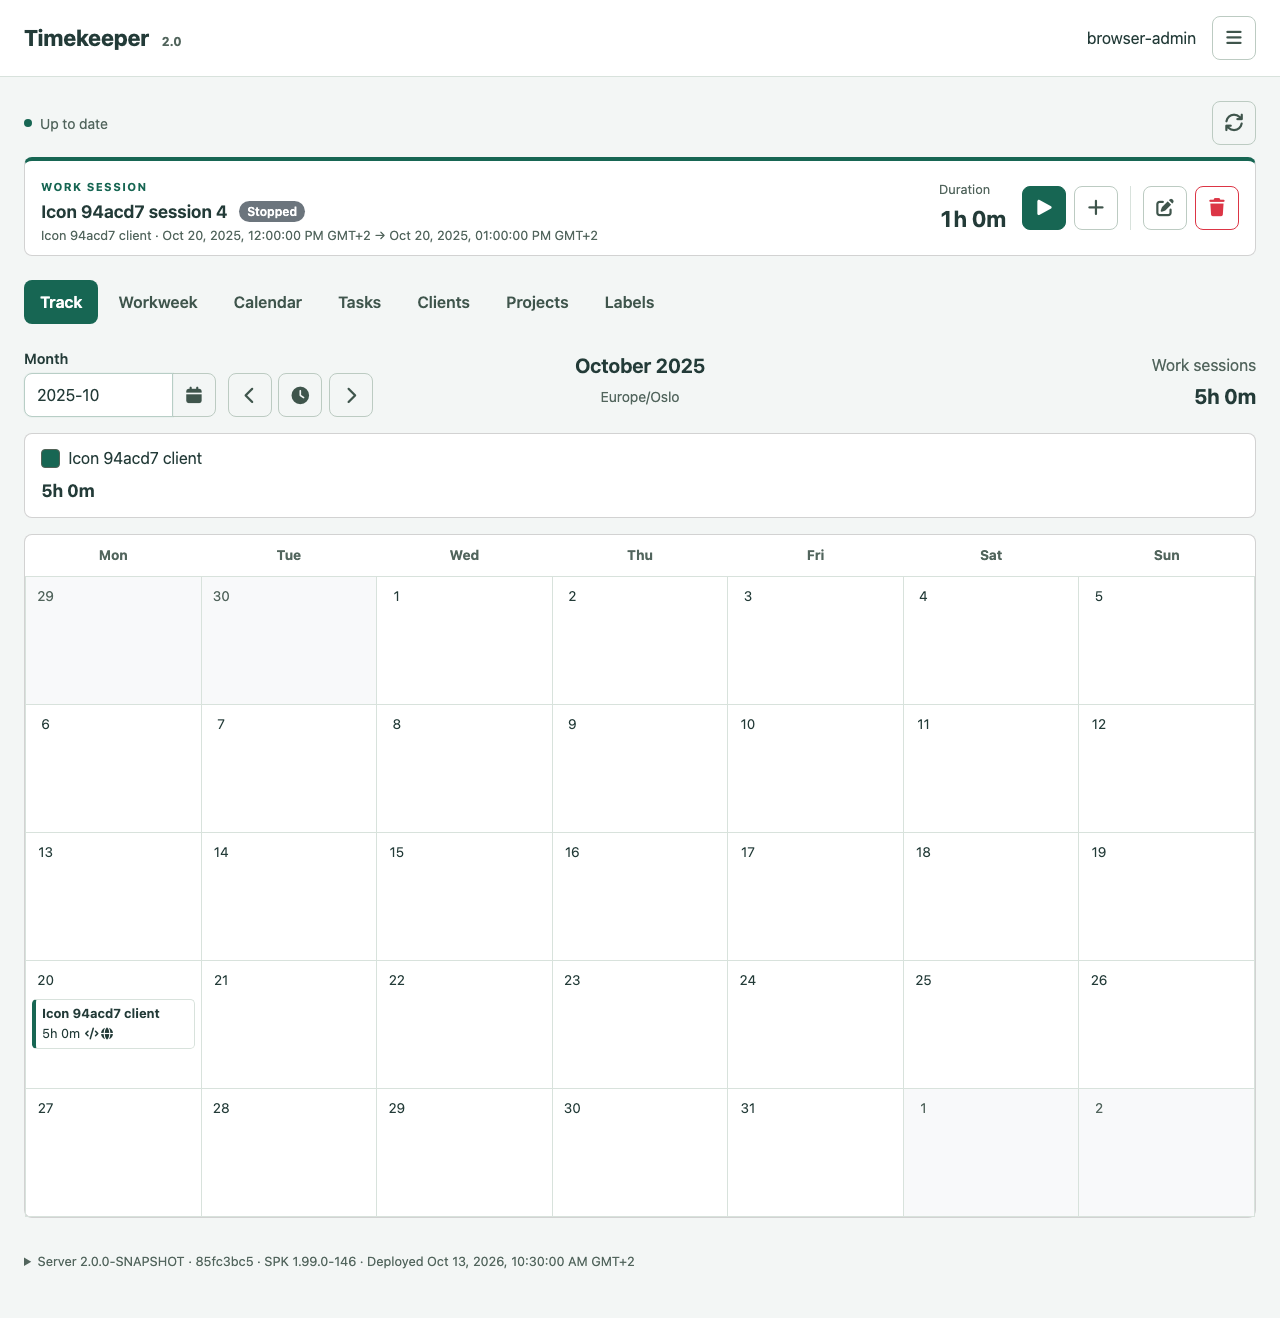1280x1318 pixels.
Task: Switch to the Projects tab
Action: [x=537, y=302]
